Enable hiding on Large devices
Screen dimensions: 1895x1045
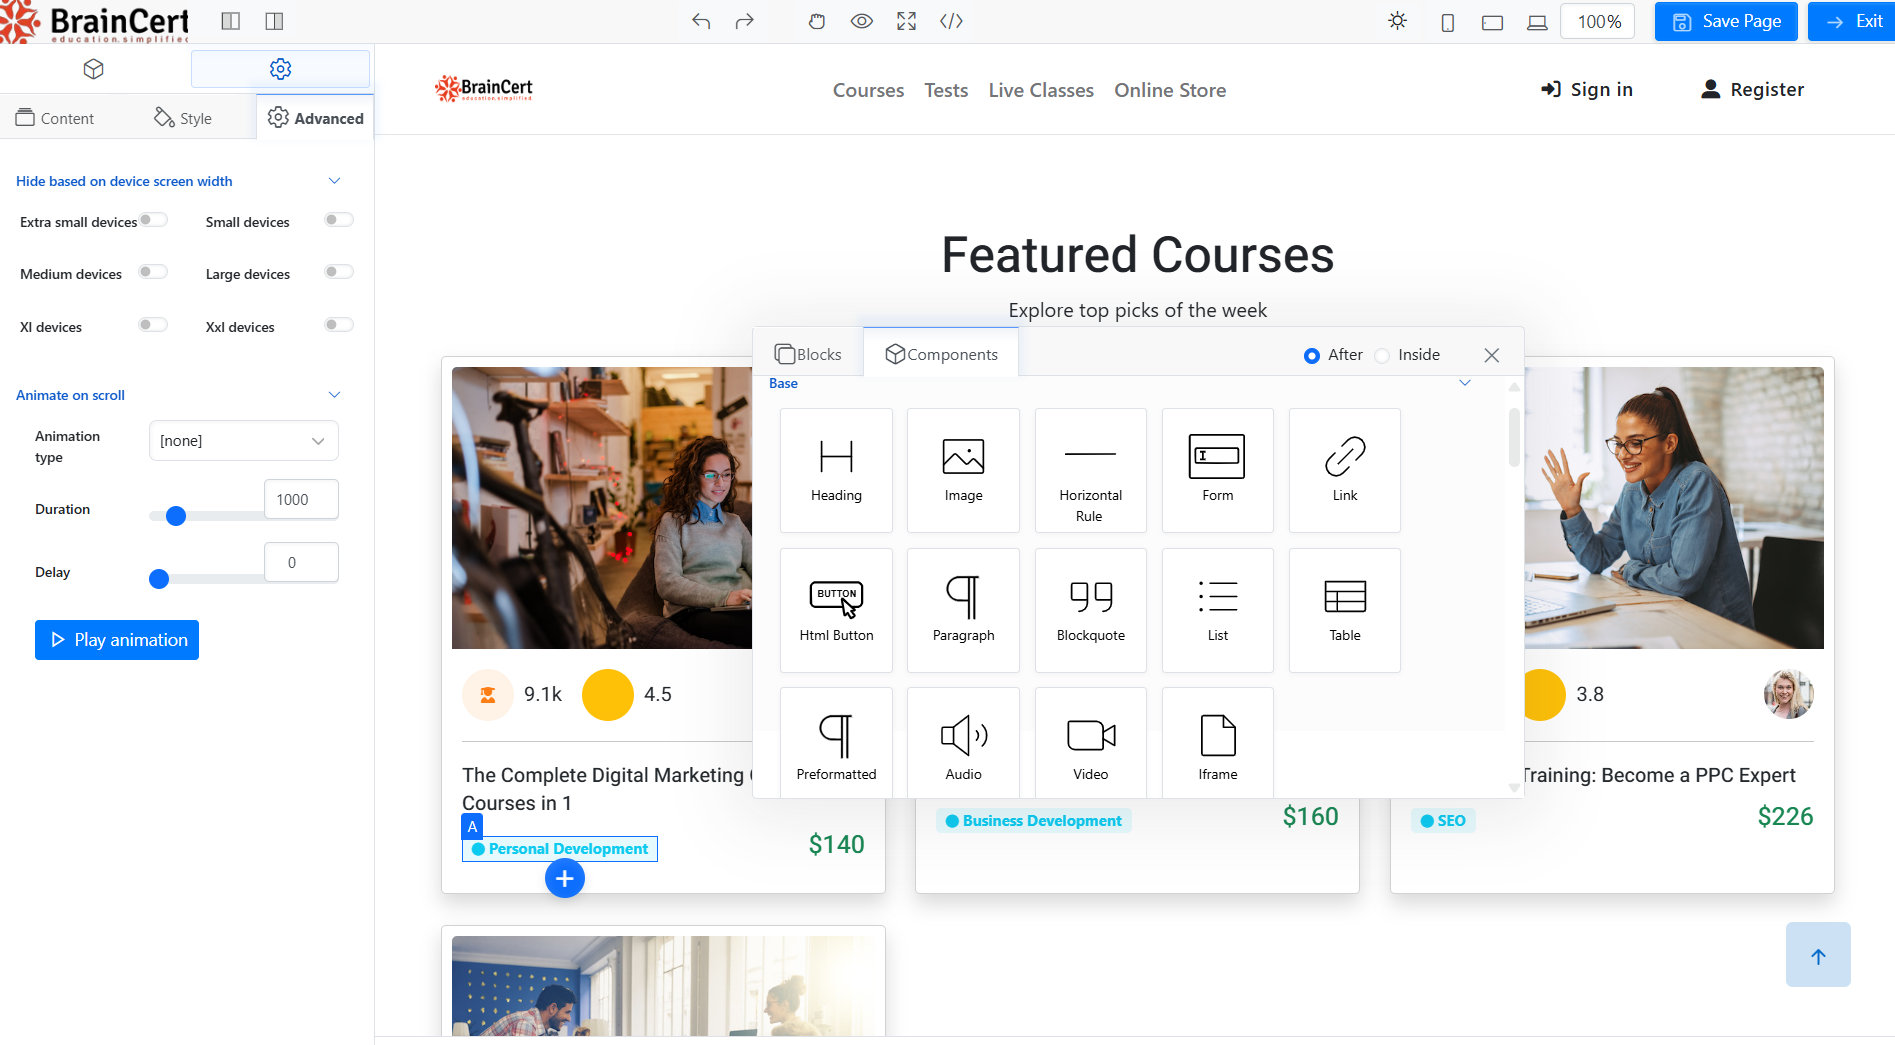(338, 271)
